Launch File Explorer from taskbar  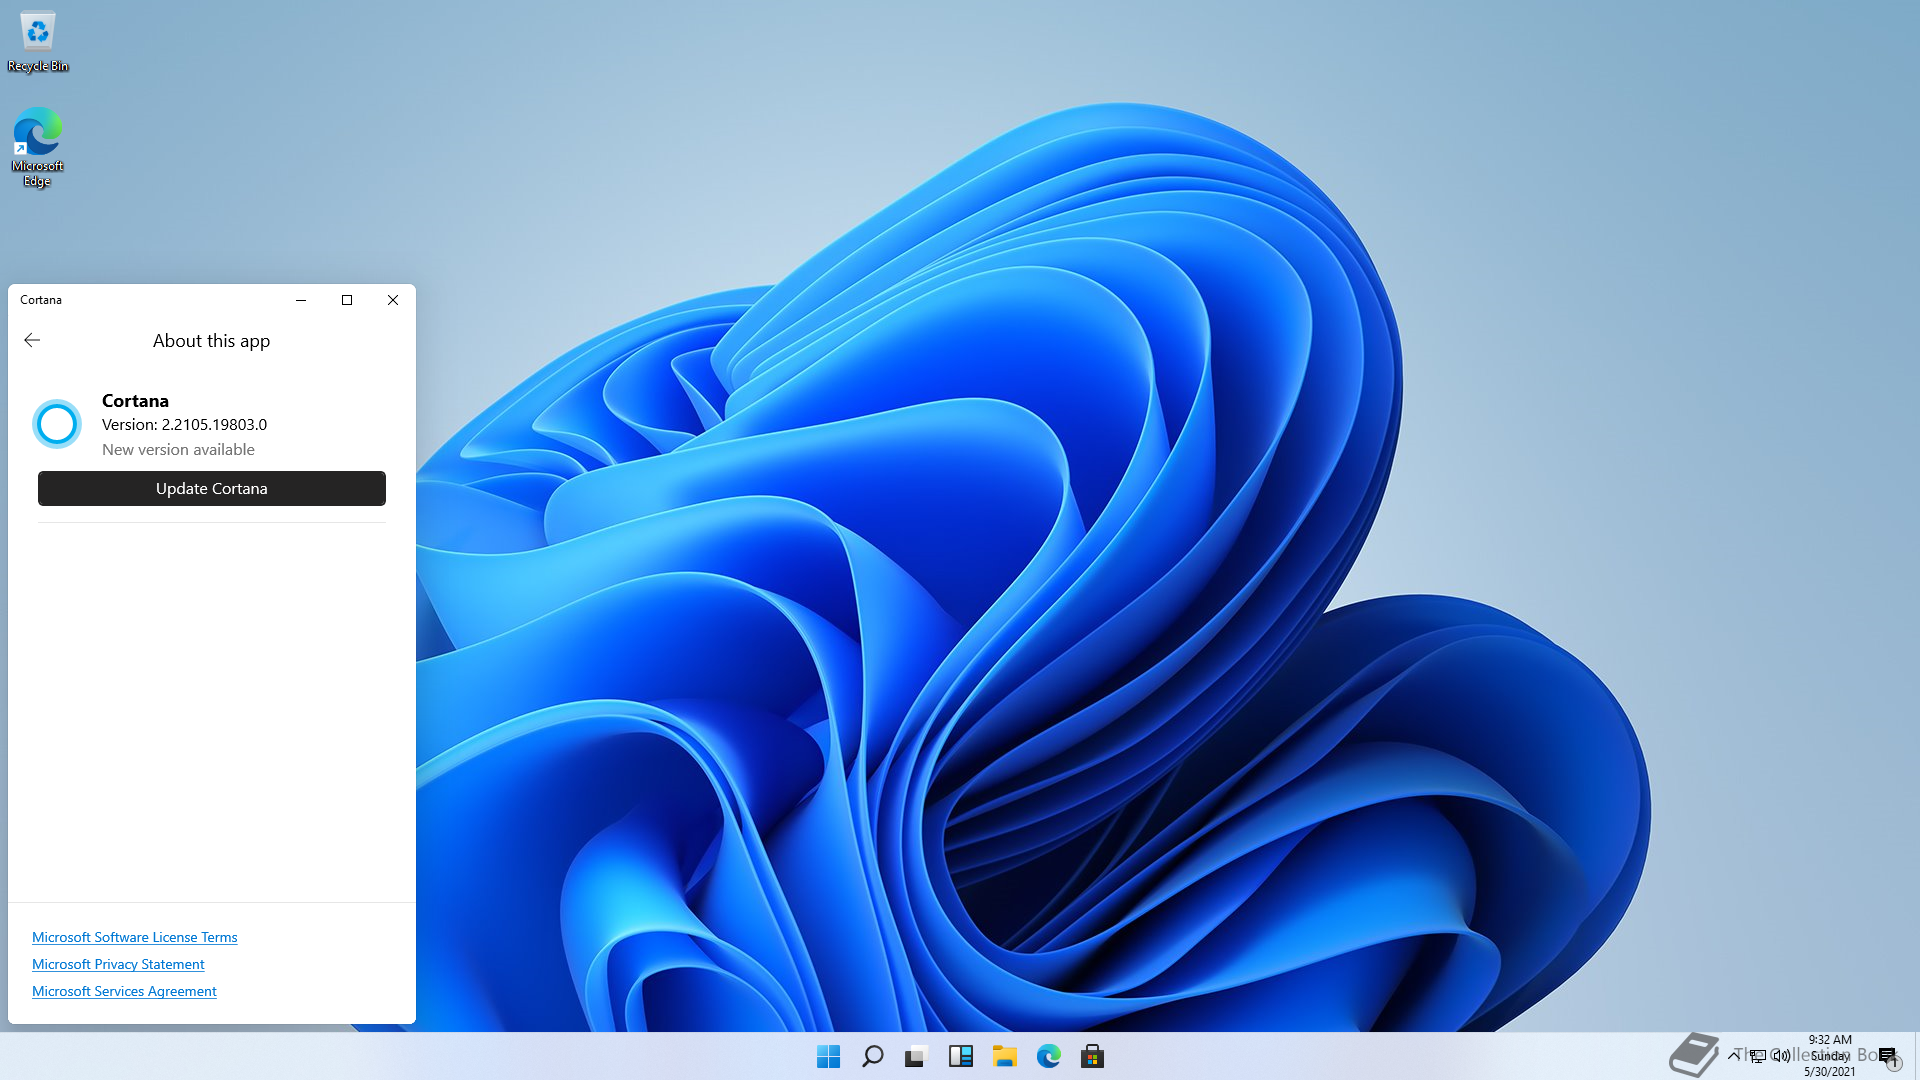1004,1056
